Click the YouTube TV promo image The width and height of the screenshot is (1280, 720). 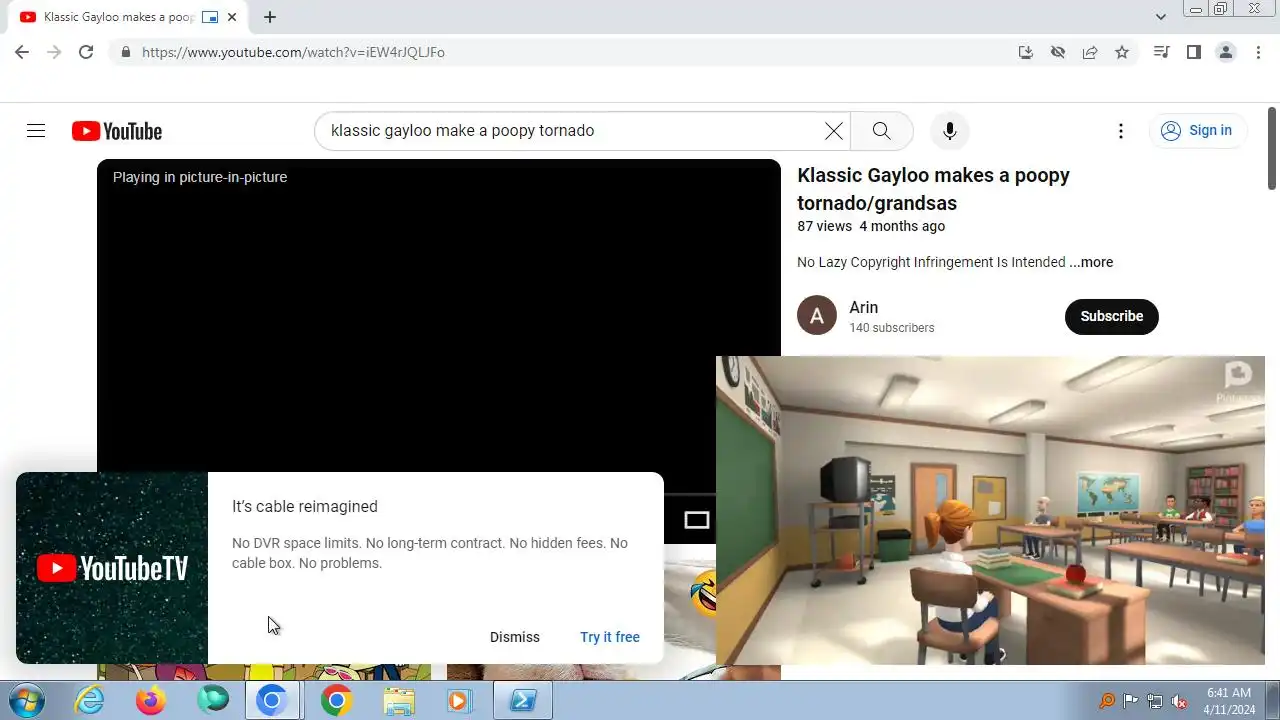(112, 568)
